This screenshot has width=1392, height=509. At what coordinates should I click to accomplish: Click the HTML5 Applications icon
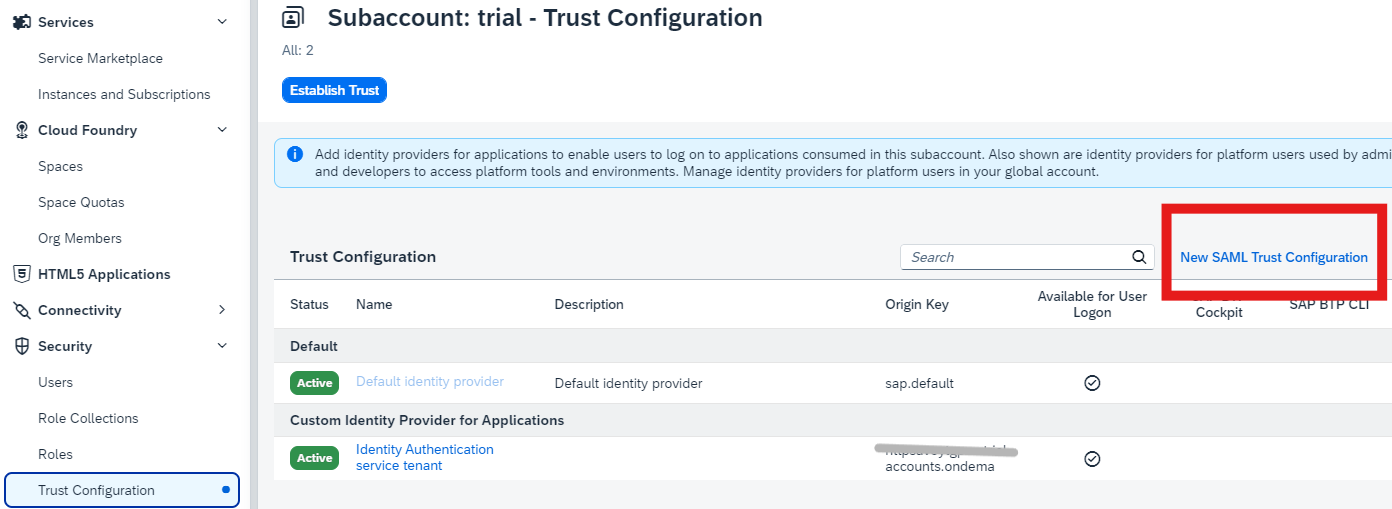tap(21, 274)
